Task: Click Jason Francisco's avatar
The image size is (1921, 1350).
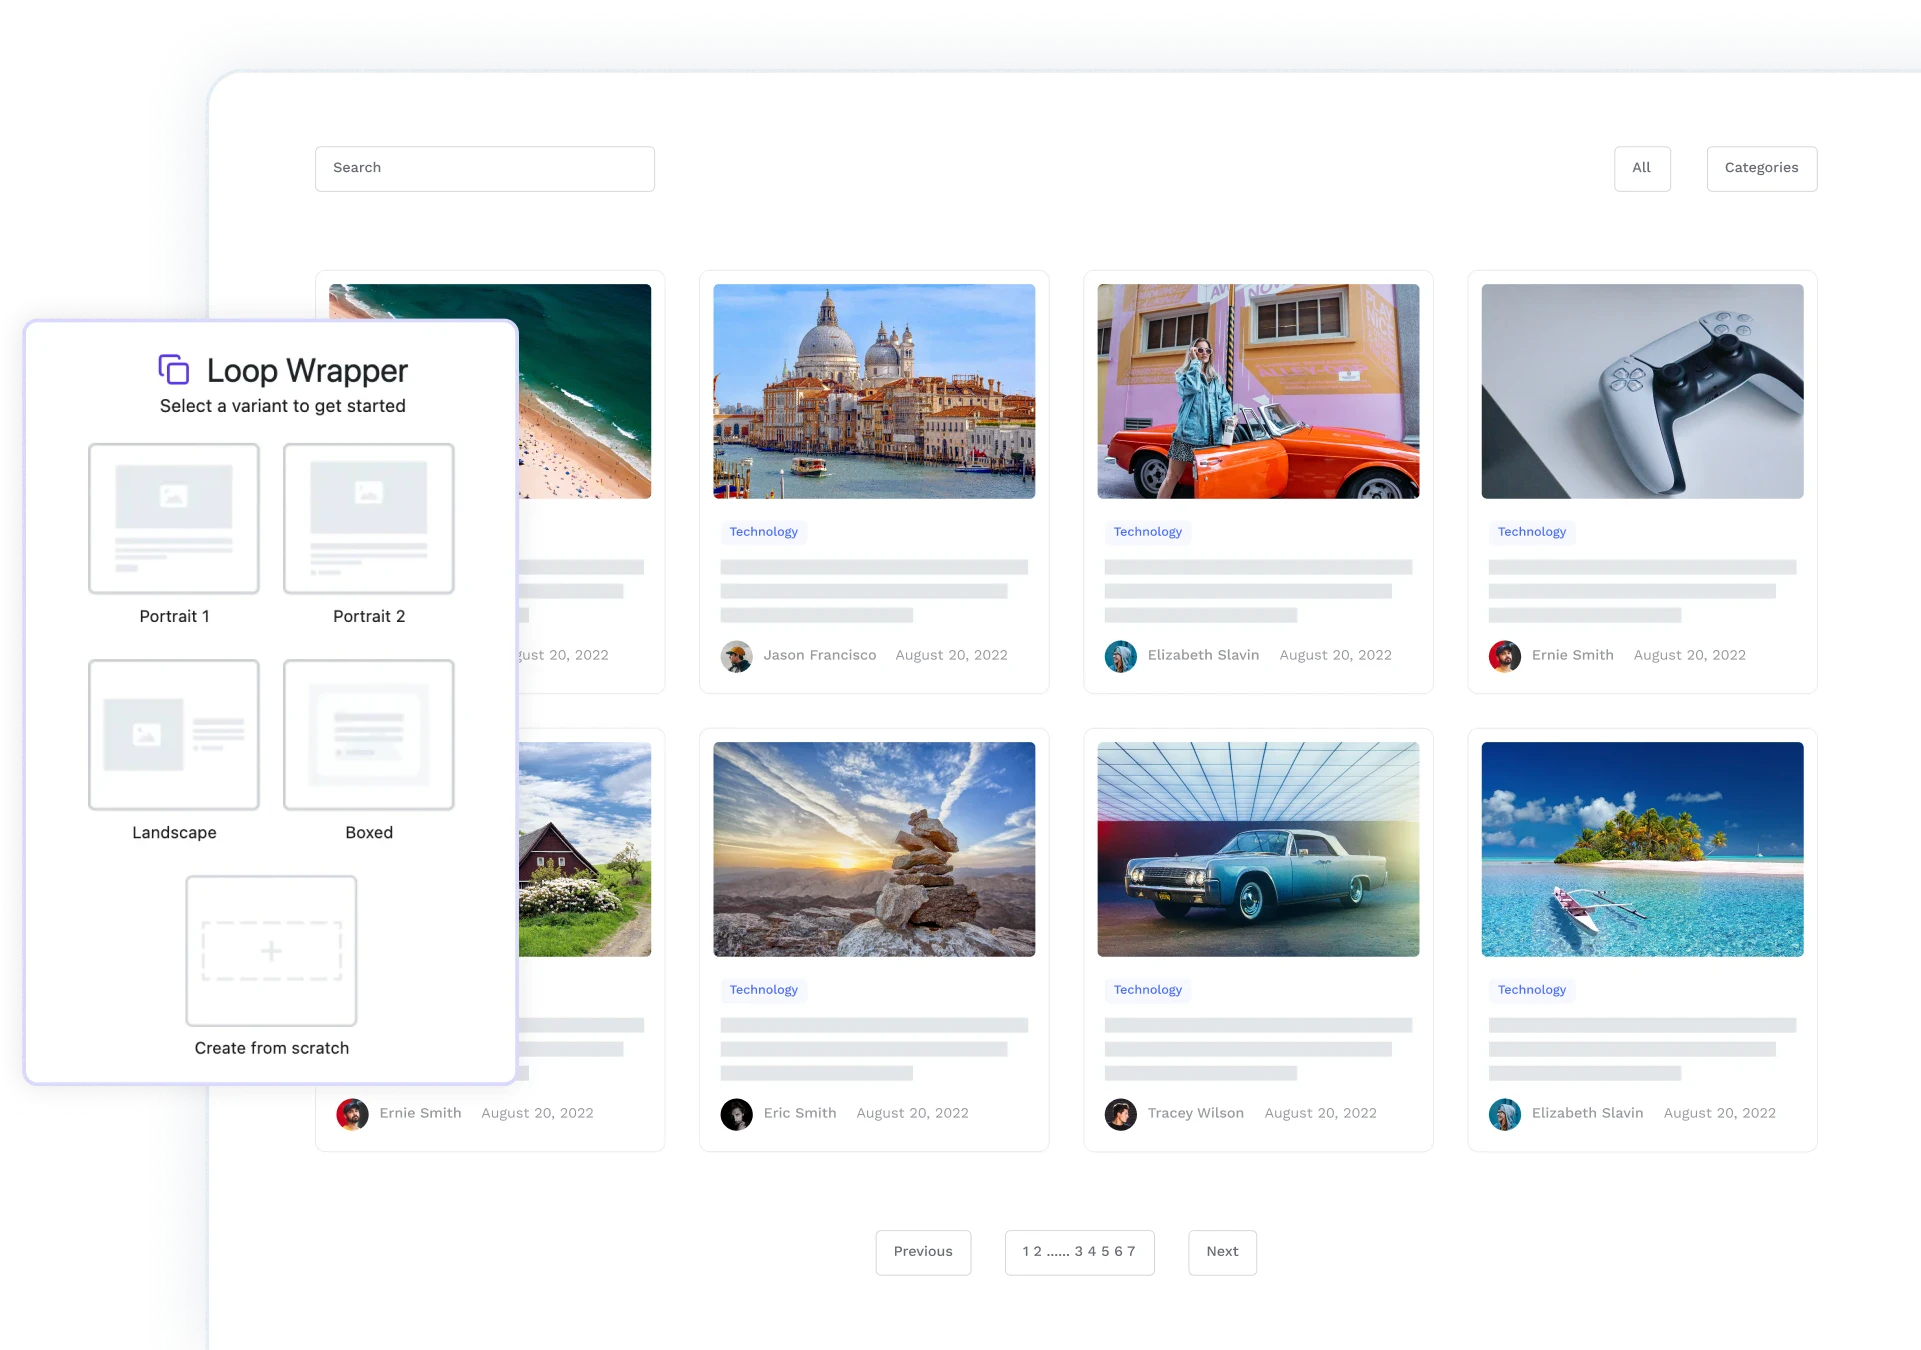Action: pyautogui.click(x=737, y=656)
